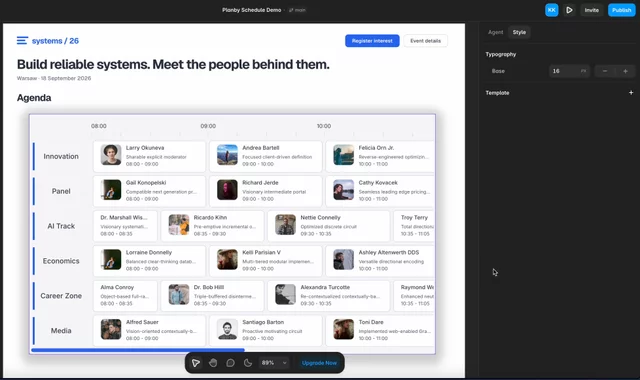Decrease base font size with minus
640x380 pixels.
point(605,71)
